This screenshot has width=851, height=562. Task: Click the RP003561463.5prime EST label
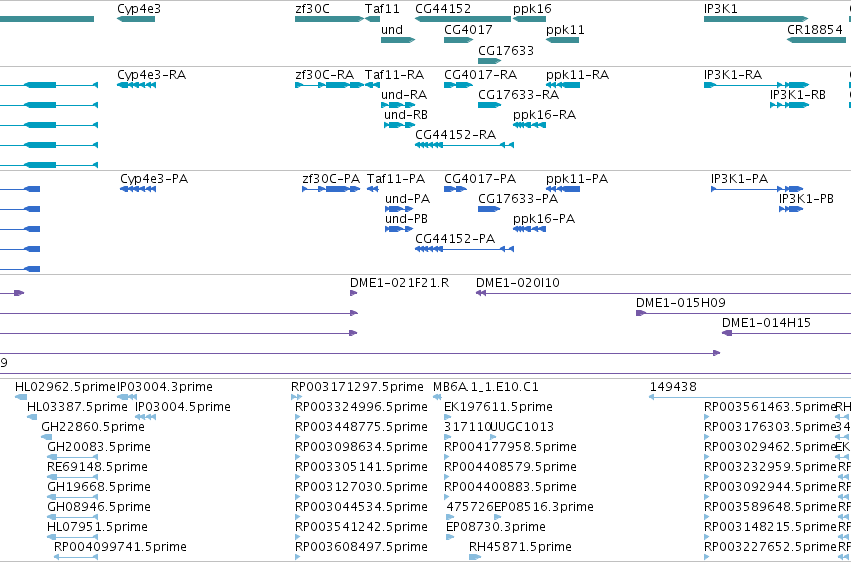pos(770,407)
